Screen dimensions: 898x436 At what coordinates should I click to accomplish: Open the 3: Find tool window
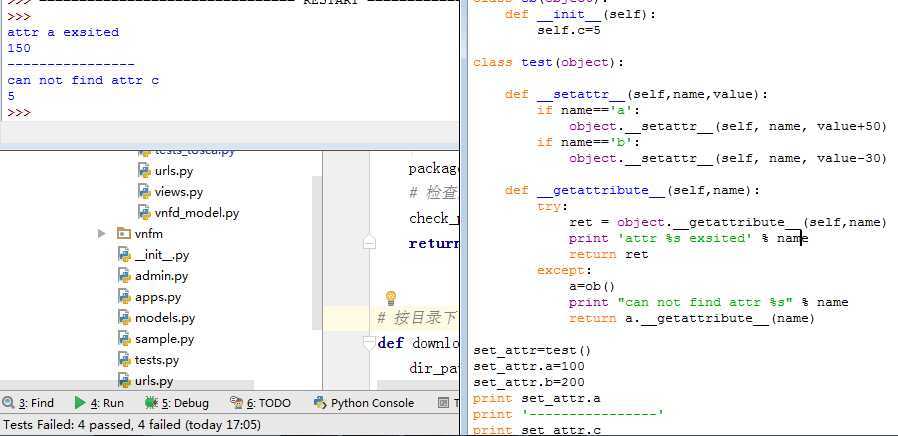28,403
